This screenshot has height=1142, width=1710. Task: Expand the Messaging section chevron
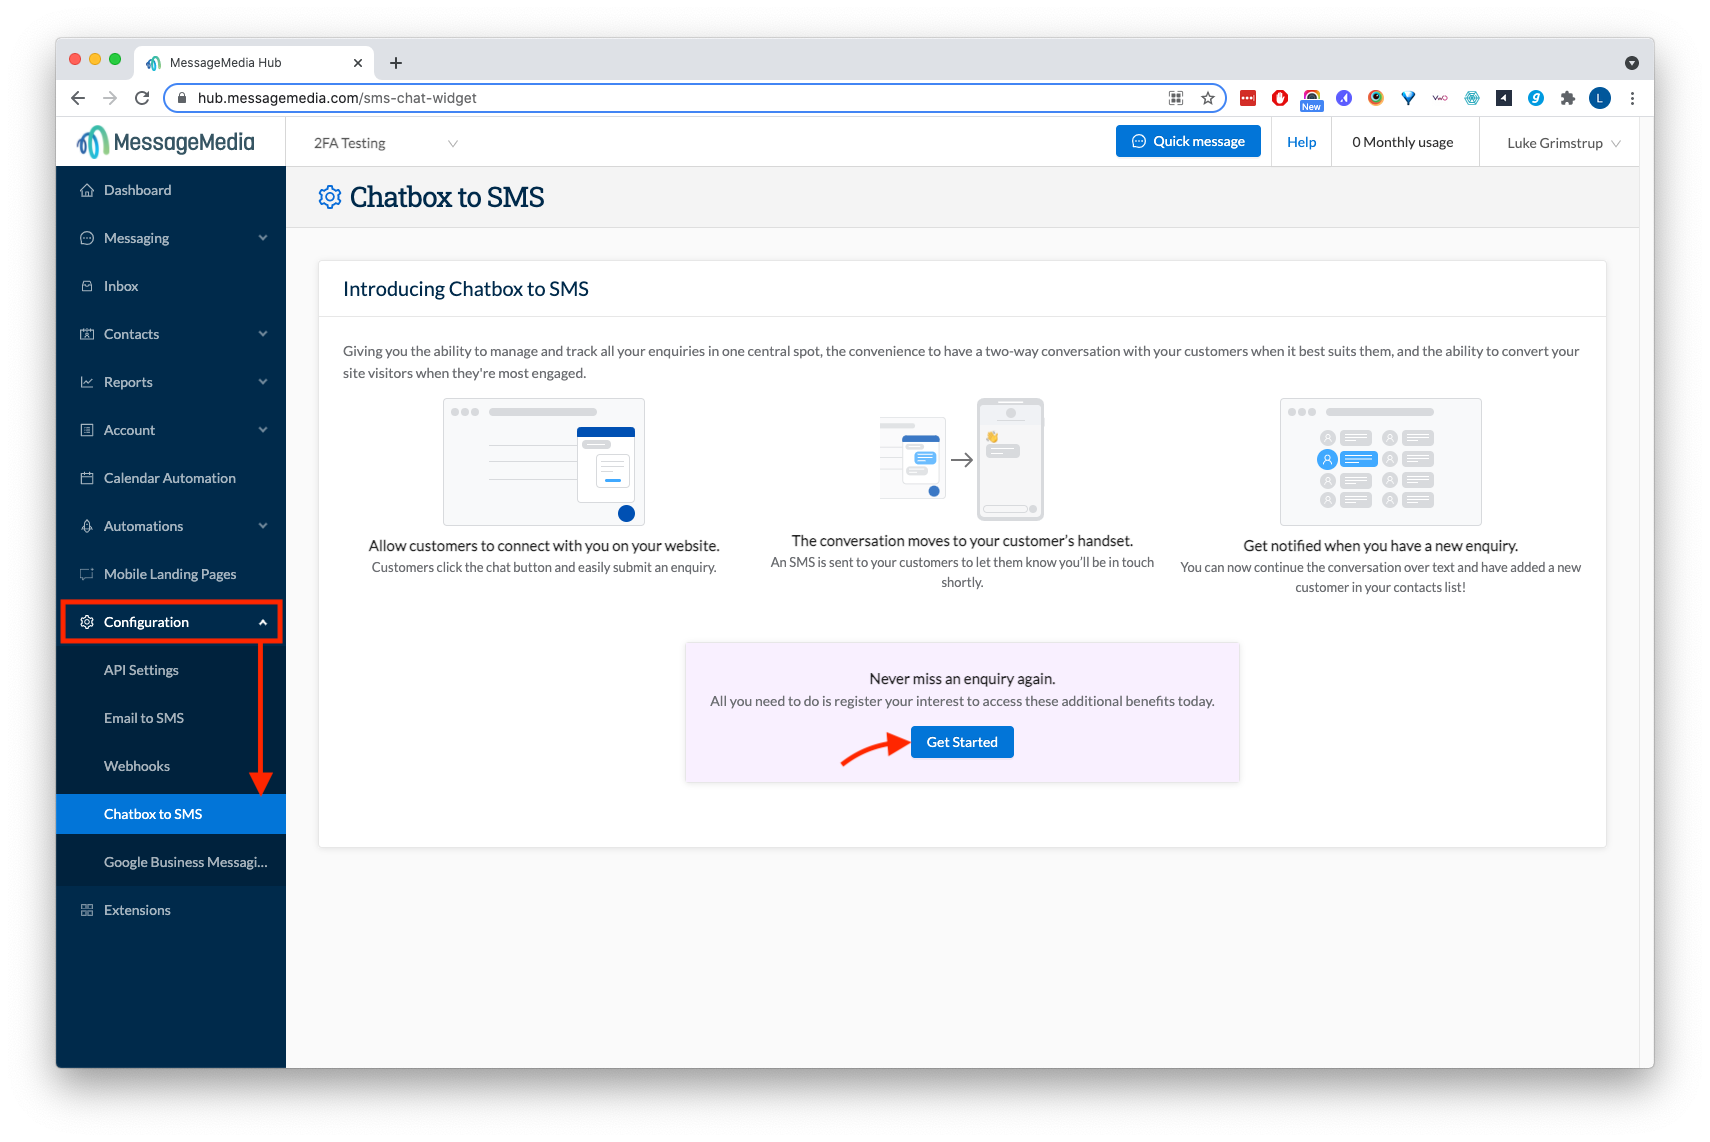pyautogui.click(x=262, y=238)
